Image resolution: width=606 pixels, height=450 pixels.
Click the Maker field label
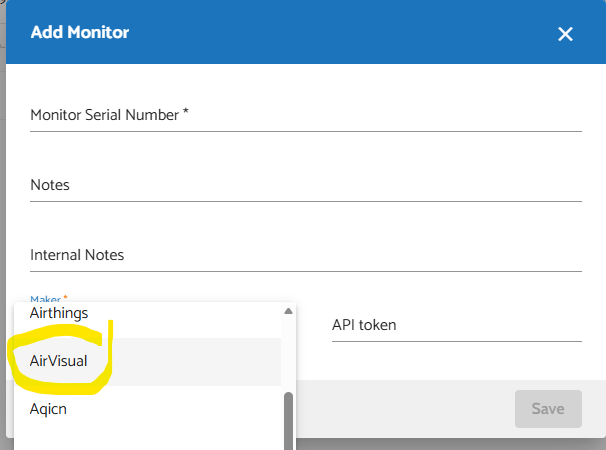(x=45, y=298)
